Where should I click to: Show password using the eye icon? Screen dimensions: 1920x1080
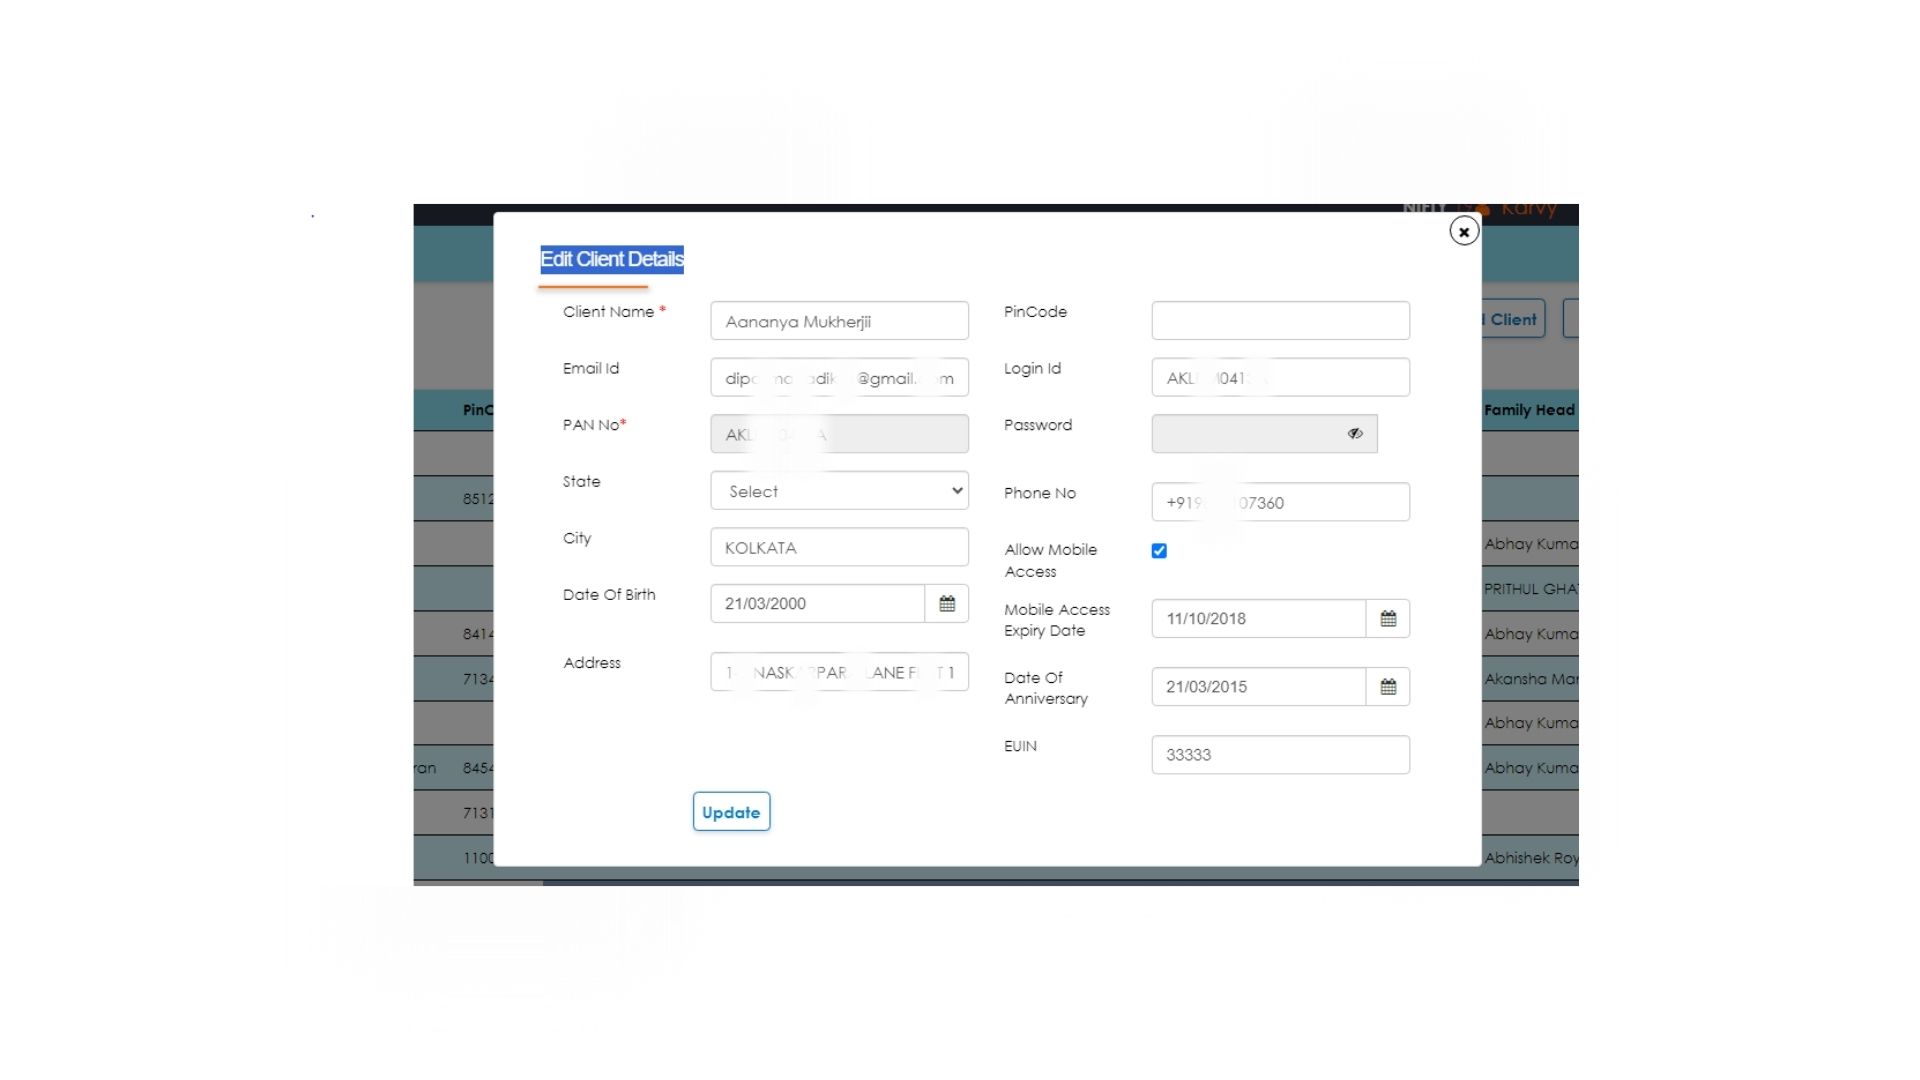[1355, 434]
